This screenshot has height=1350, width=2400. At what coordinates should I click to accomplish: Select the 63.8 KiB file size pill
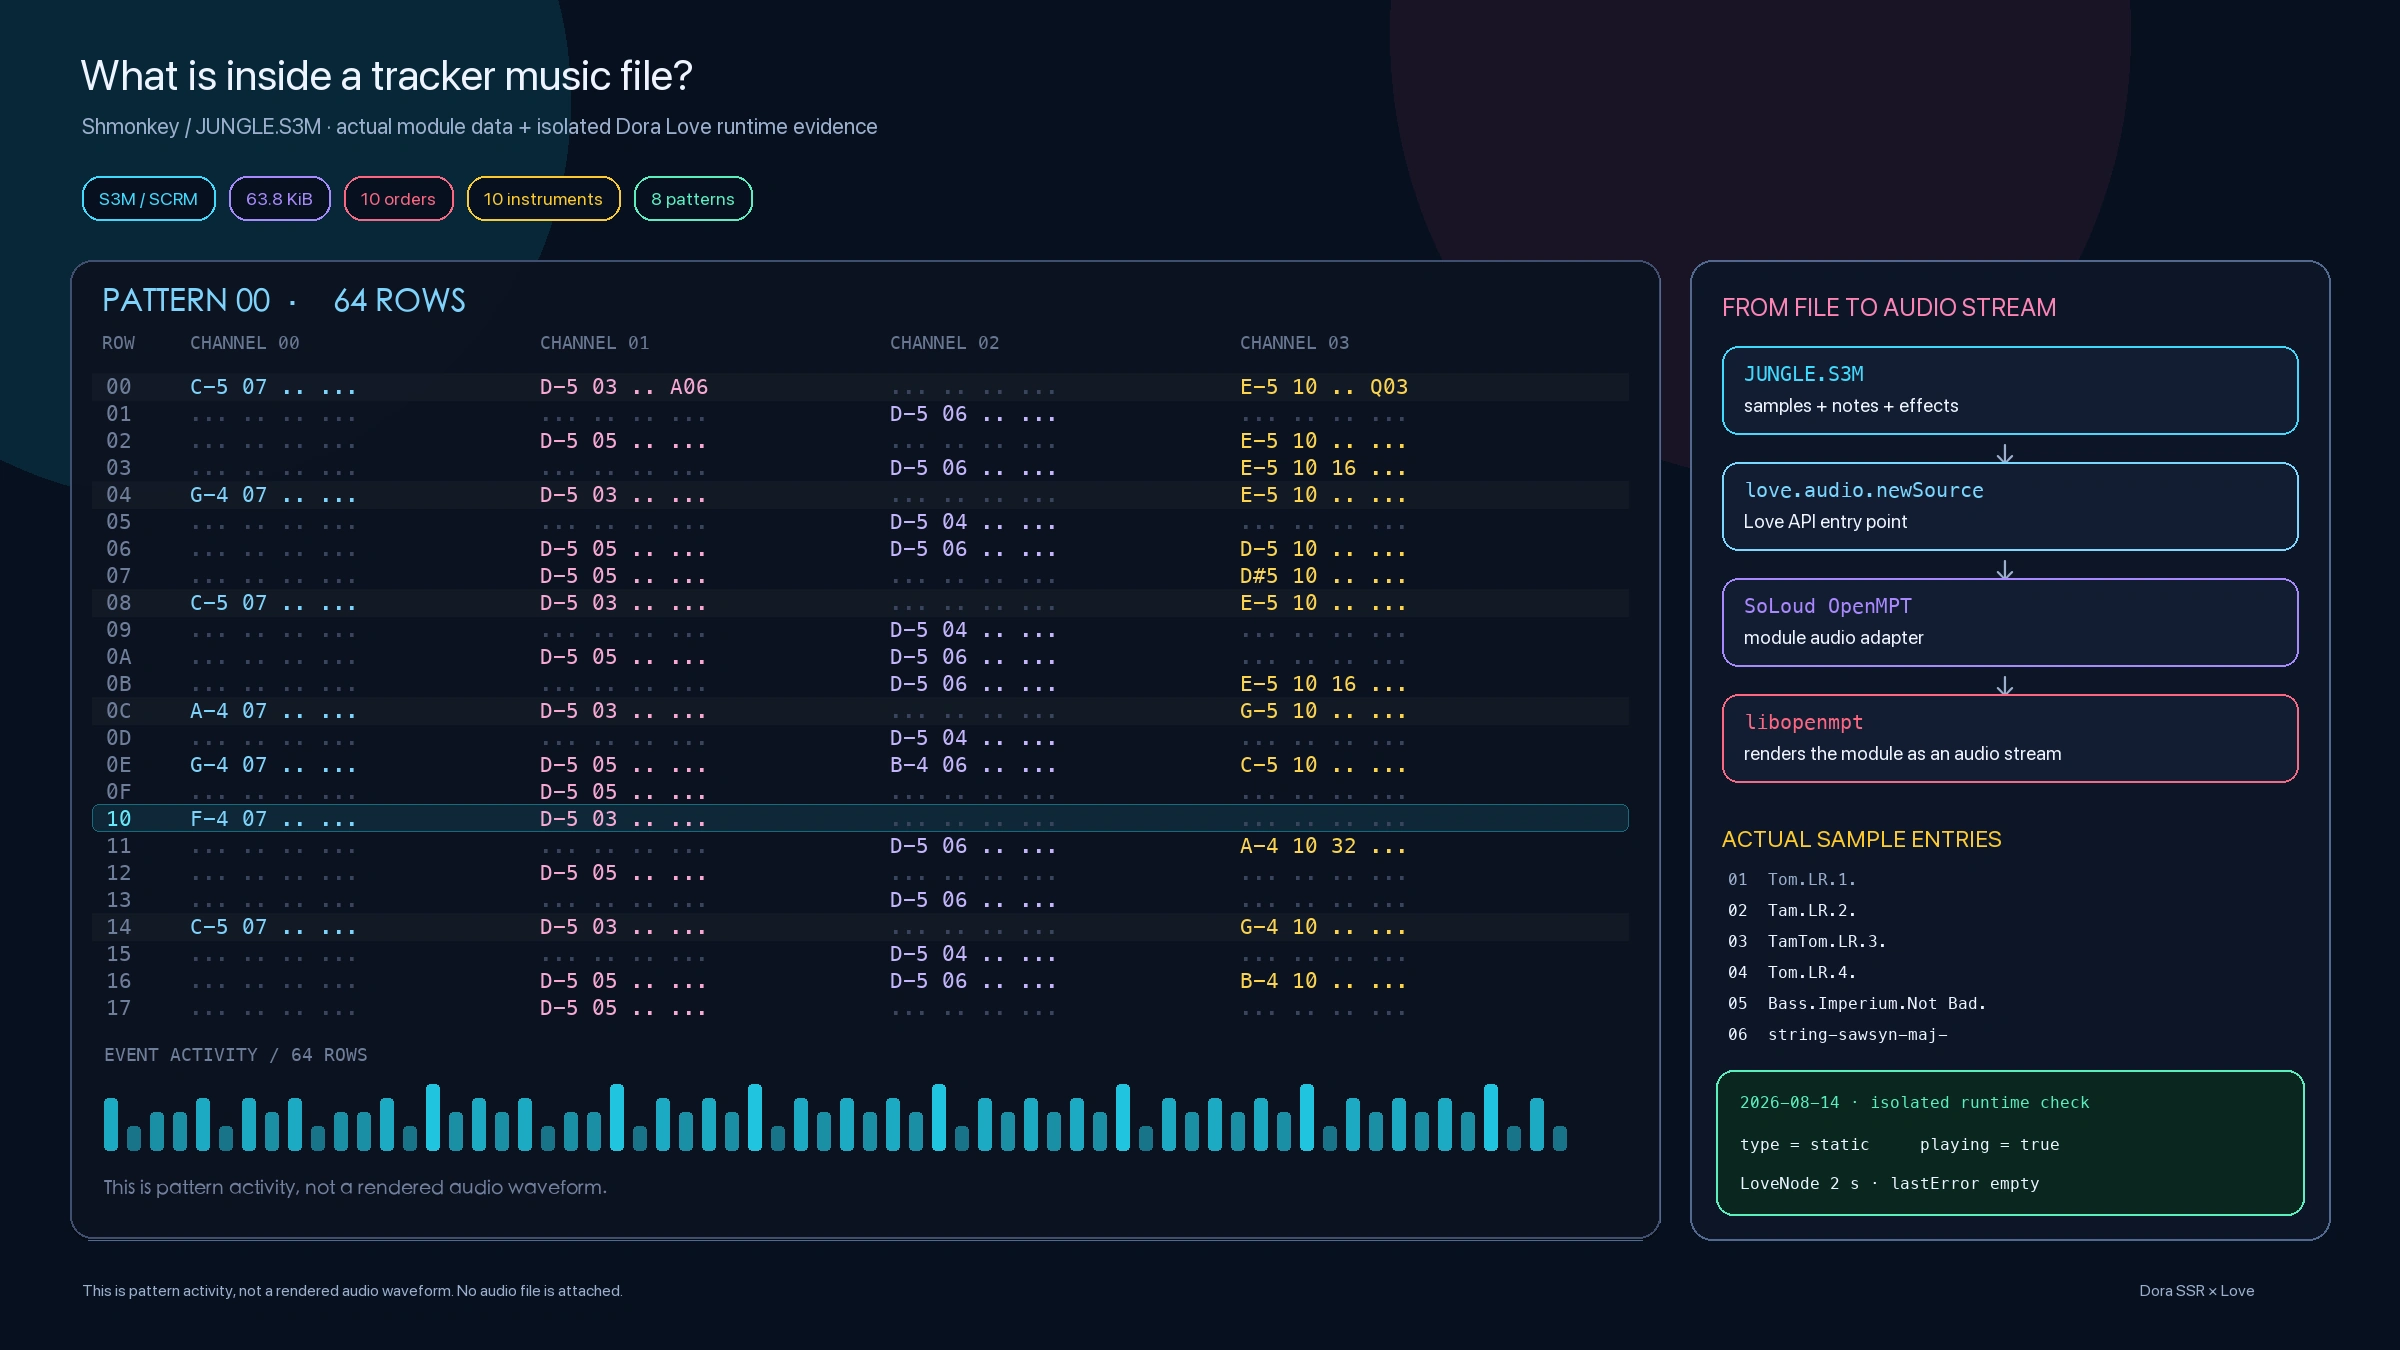tap(279, 199)
